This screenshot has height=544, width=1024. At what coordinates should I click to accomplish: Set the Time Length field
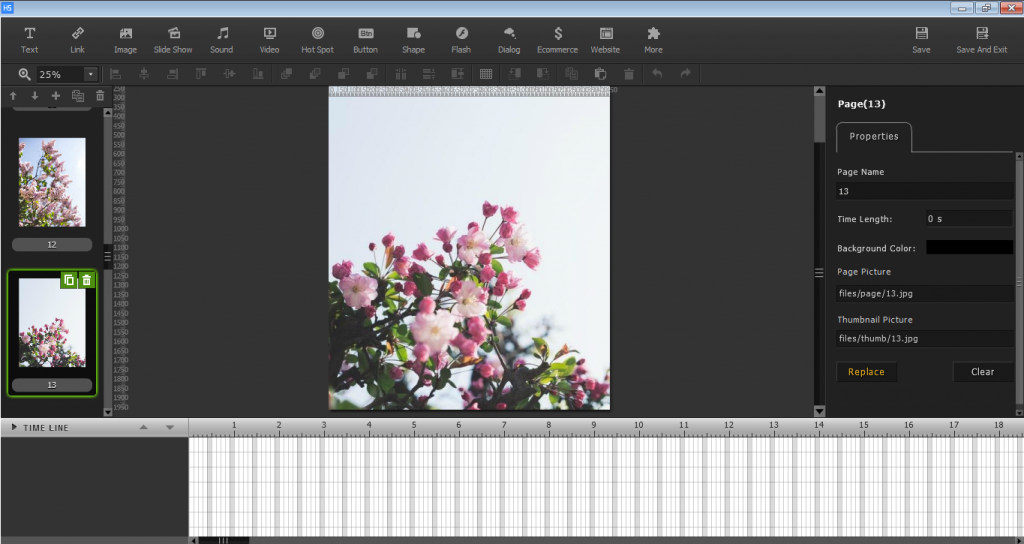click(968, 219)
